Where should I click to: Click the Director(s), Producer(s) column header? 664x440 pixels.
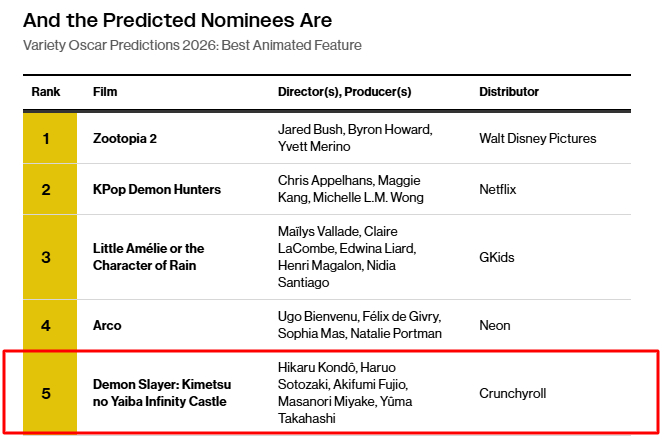(x=344, y=92)
